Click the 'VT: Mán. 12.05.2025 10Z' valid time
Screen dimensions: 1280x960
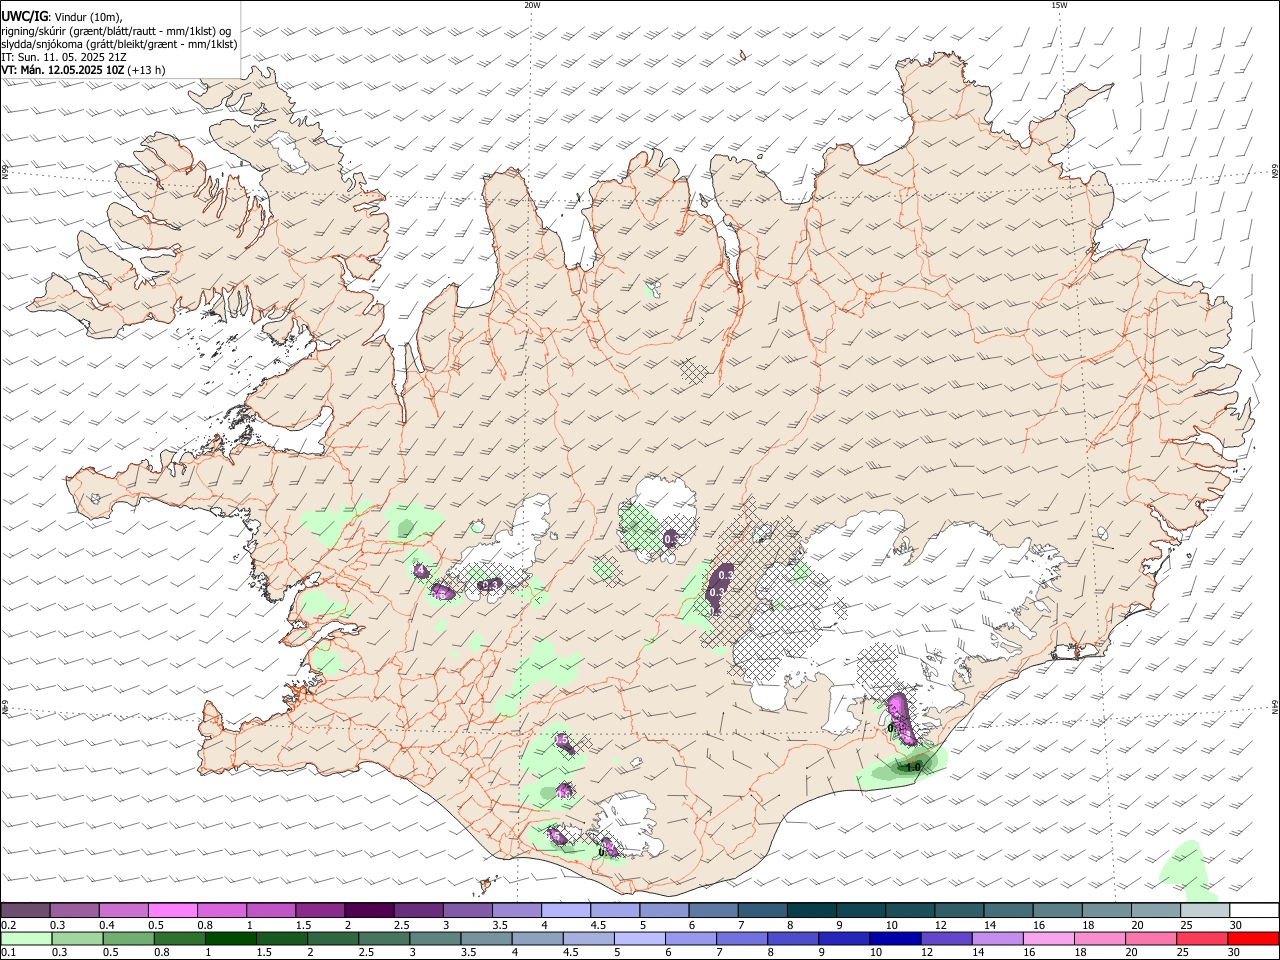pos(62,70)
